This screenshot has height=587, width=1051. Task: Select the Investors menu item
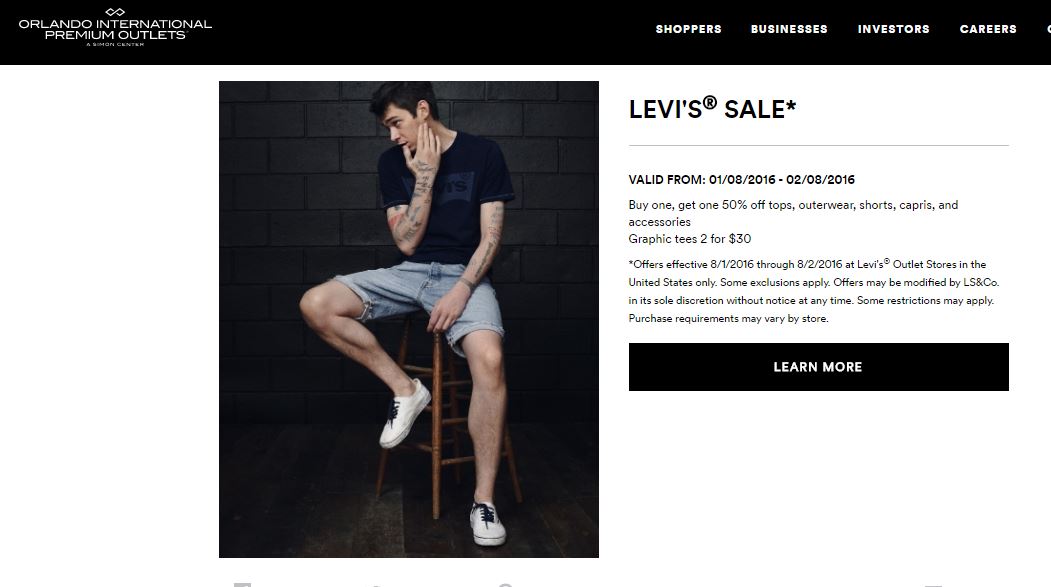(x=893, y=29)
